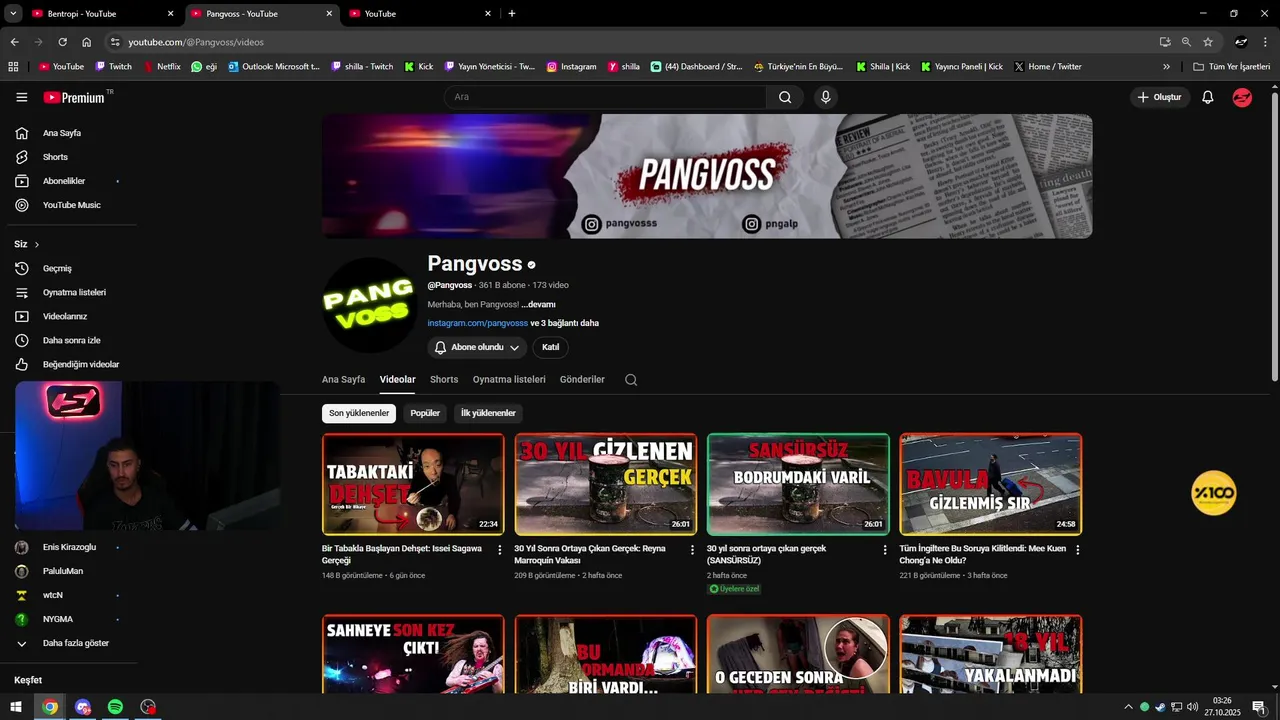The image size is (1280, 720).
Task: Show hidden system tray icons
Action: (1129, 707)
